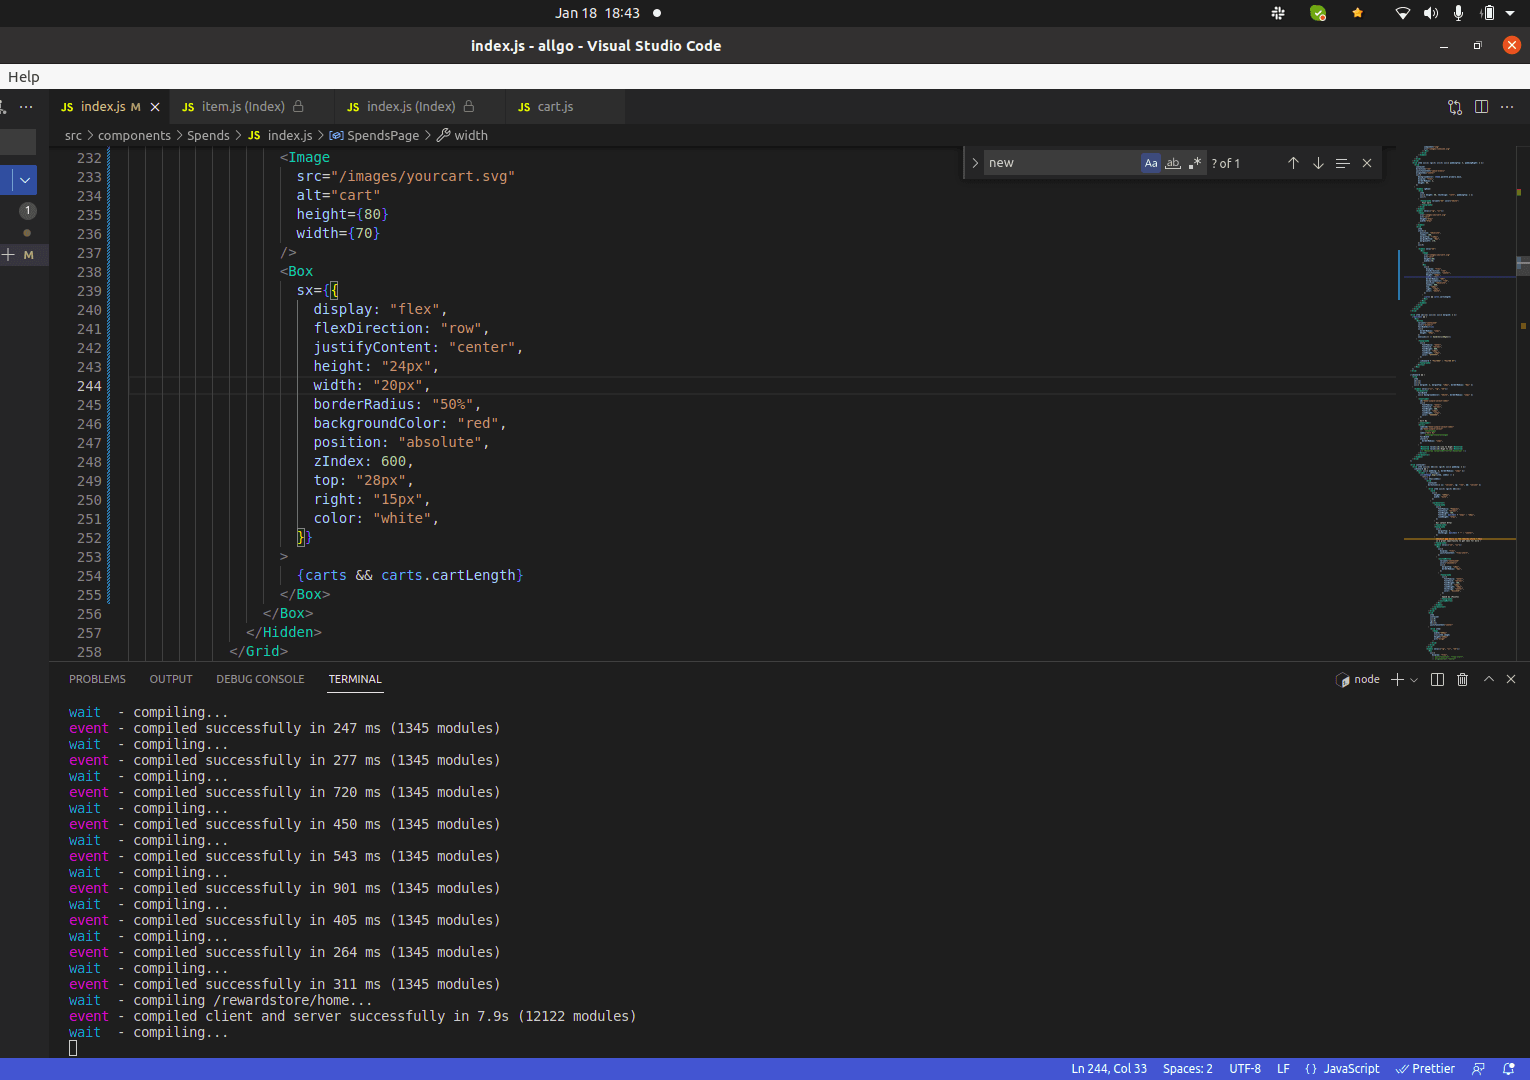Open editor More Actions ellipsis menu
Screen dimensions: 1530x1080
(1507, 107)
